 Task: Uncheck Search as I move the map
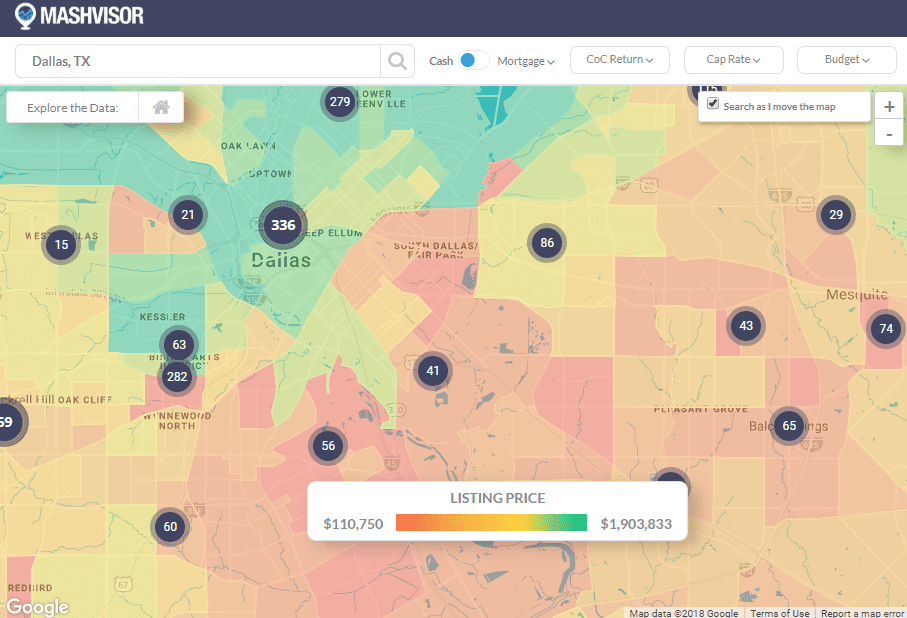[x=713, y=104]
